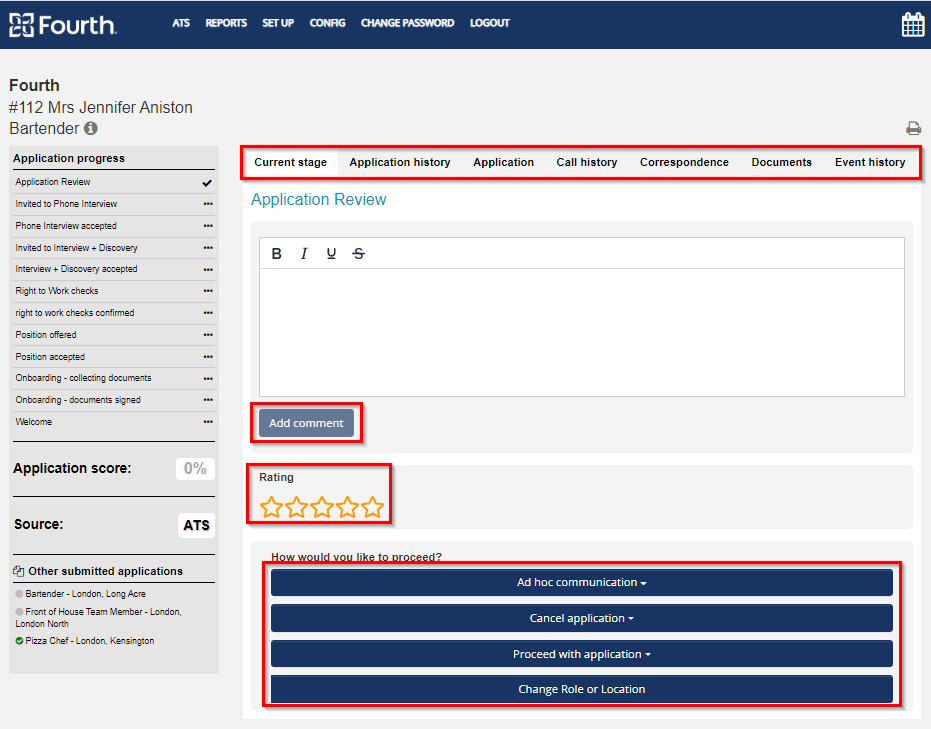Viewport: 931px width, 729px height.
Task: Rate the application four stars
Action: click(347, 507)
